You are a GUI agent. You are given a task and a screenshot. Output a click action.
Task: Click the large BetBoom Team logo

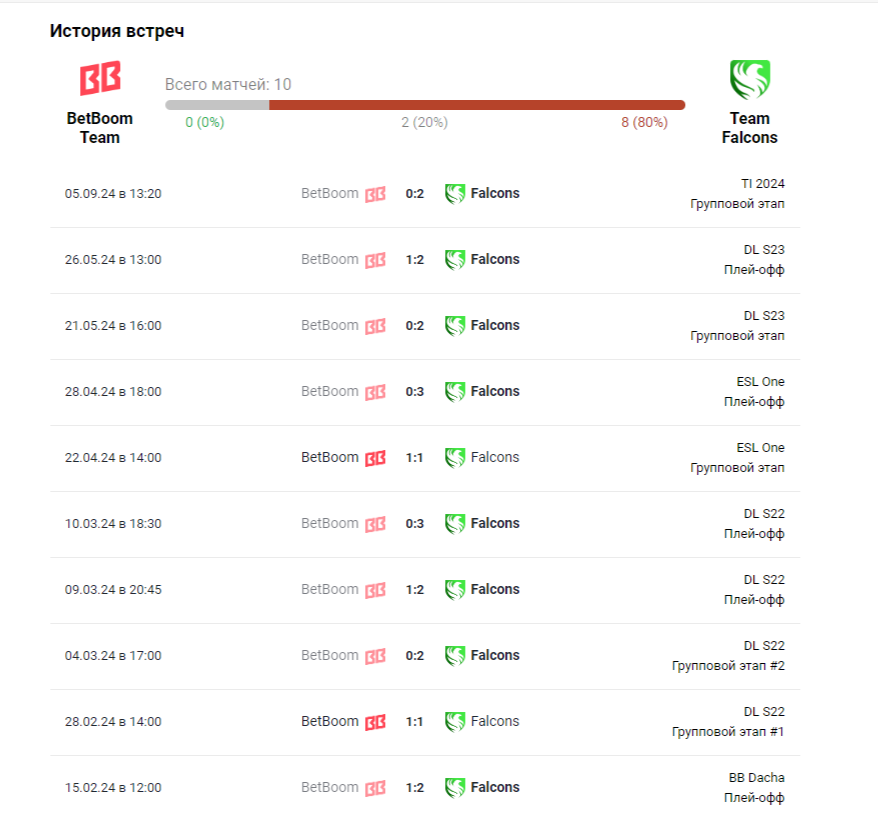(100, 79)
